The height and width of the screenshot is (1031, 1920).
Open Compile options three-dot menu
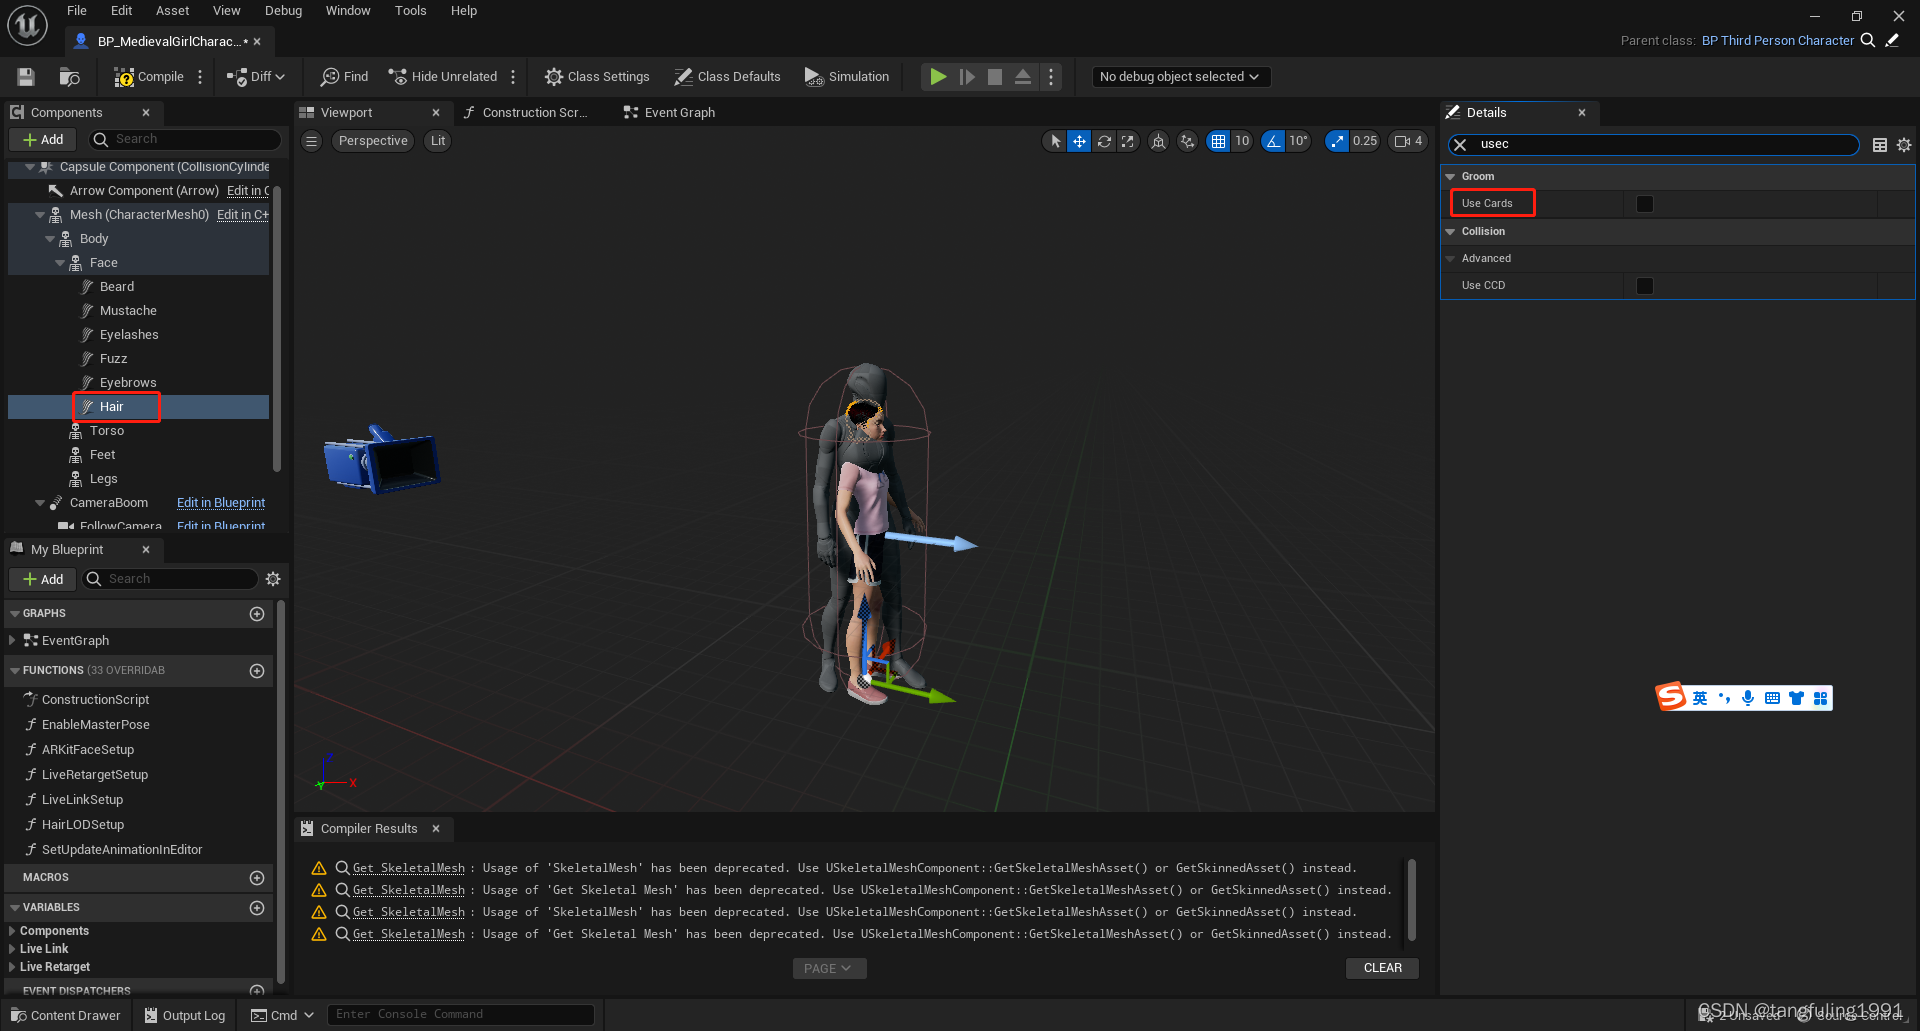(x=200, y=77)
